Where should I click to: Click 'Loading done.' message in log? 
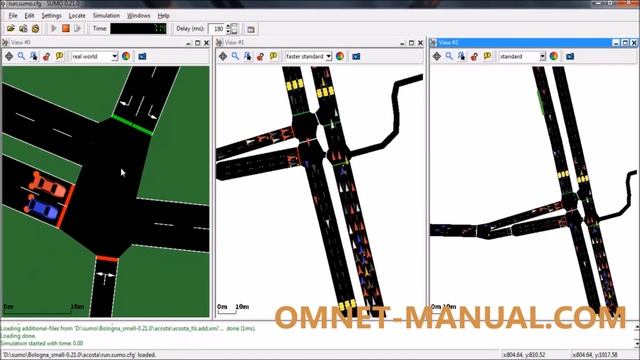(18, 336)
